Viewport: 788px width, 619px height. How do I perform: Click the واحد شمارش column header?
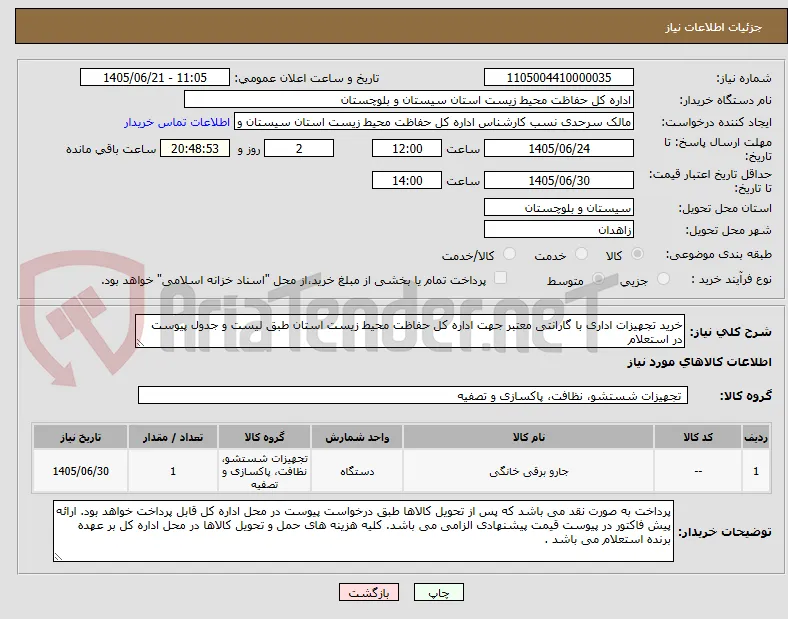[x=357, y=437]
